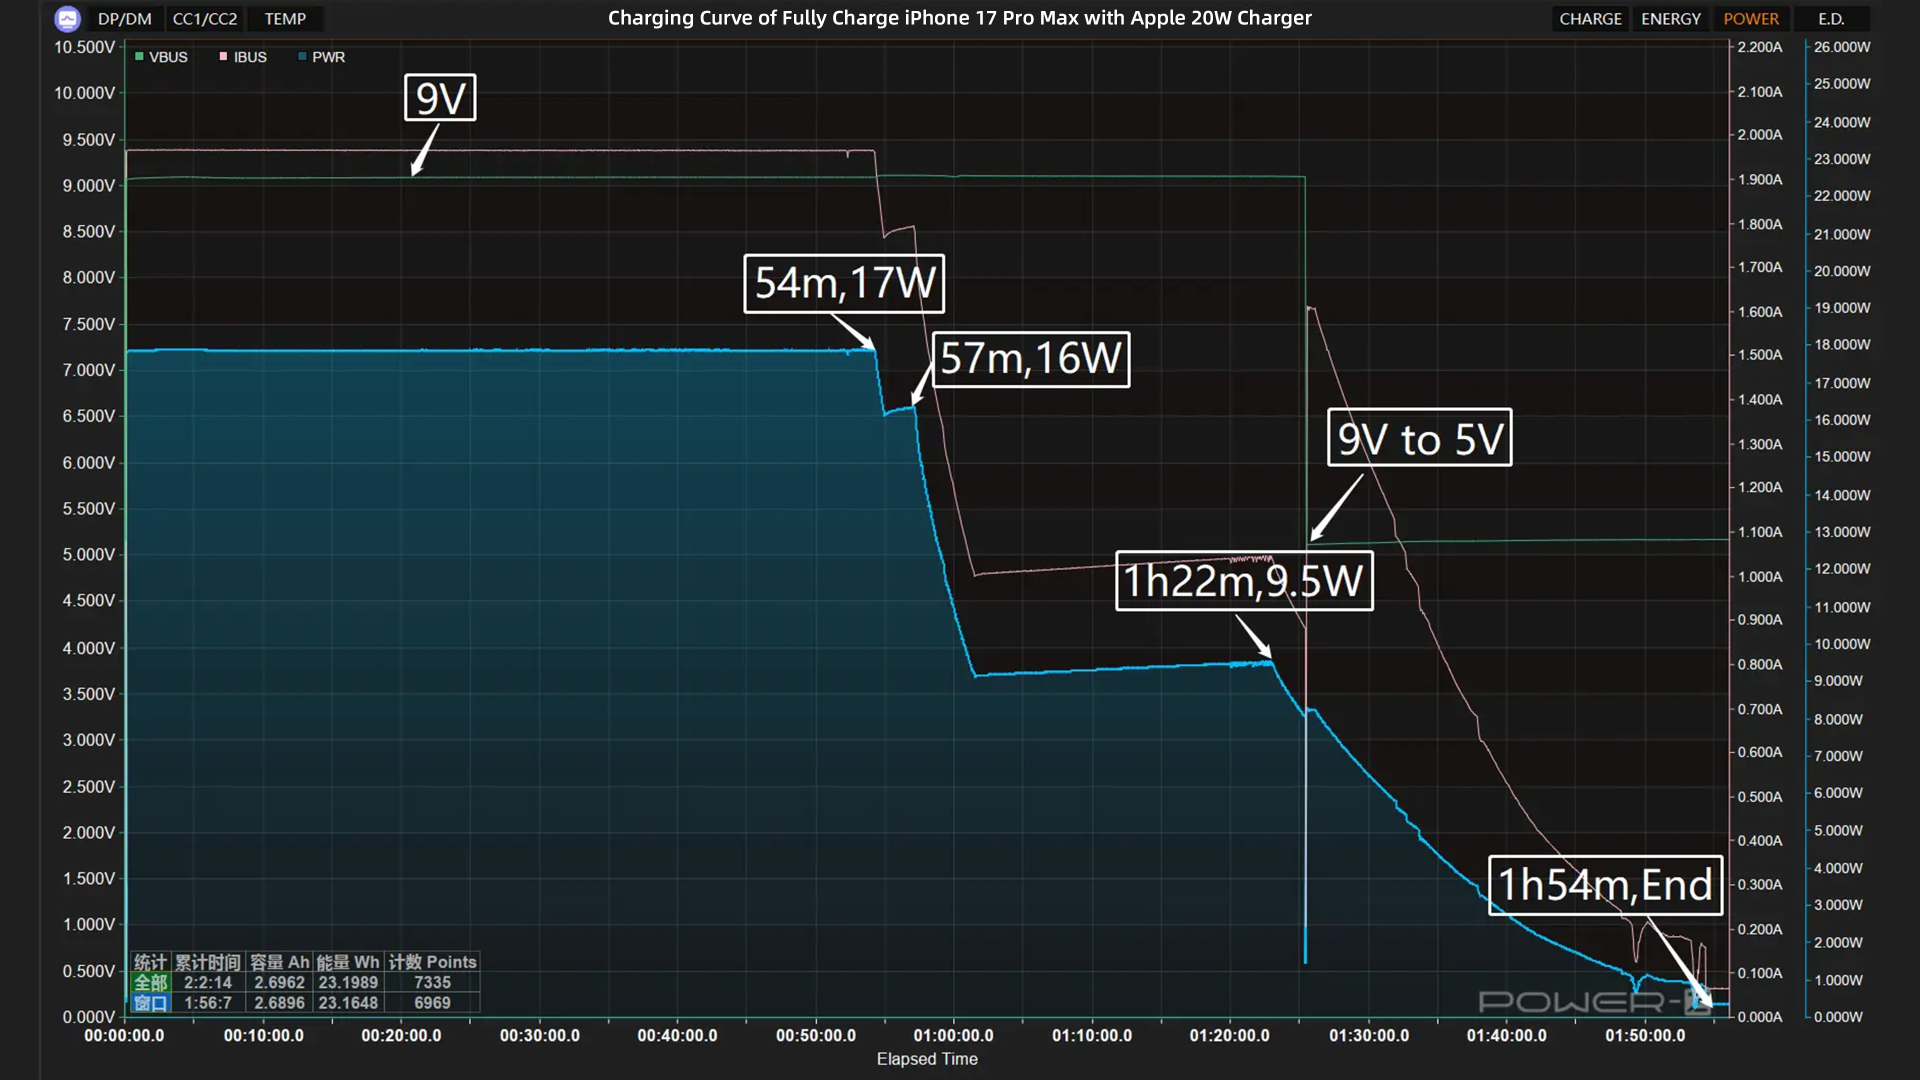Click the green VBUS color swatch in legend
This screenshot has height=1080, width=1920.
point(139,57)
